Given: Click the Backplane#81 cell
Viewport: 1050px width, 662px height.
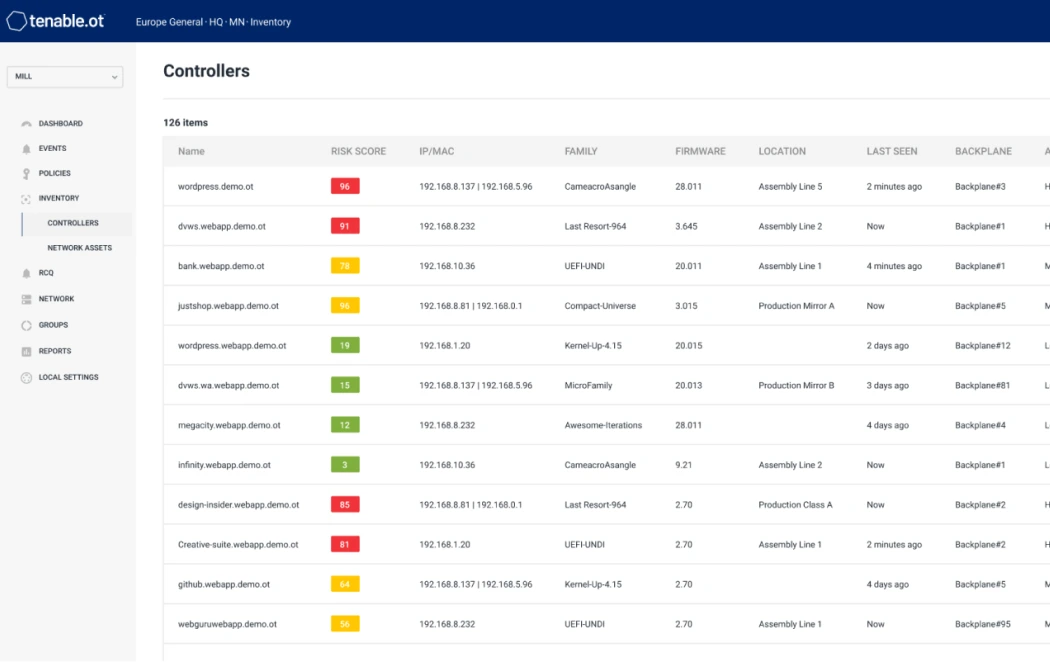Looking at the screenshot, I should (982, 386).
